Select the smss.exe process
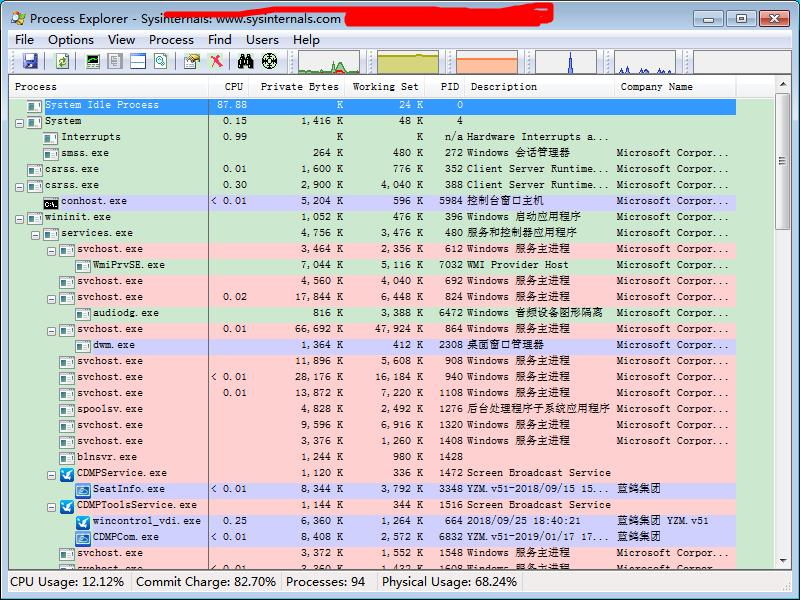 (x=372, y=153)
